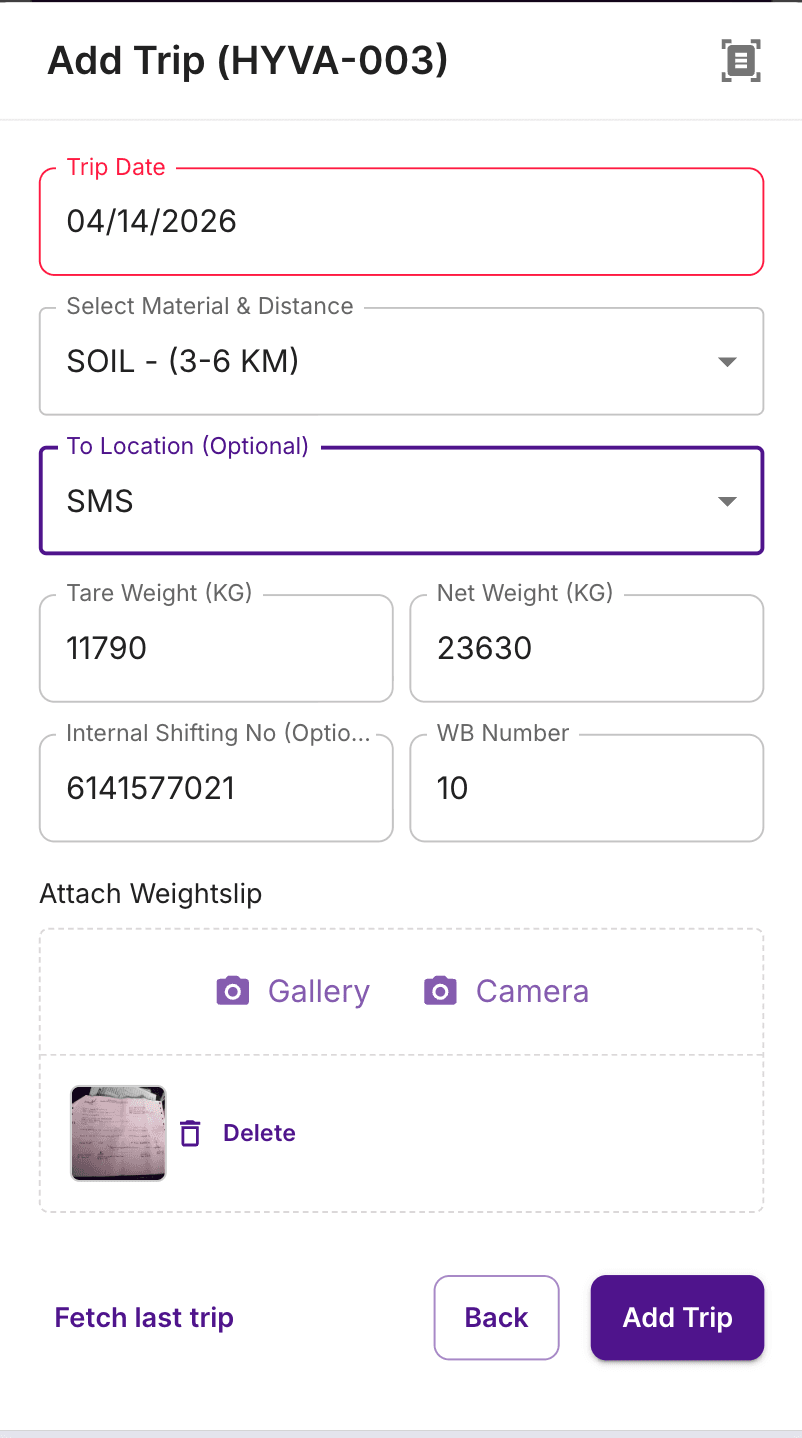Expand the To Location dropdown arrow
This screenshot has height=1438, width=802.
click(728, 501)
